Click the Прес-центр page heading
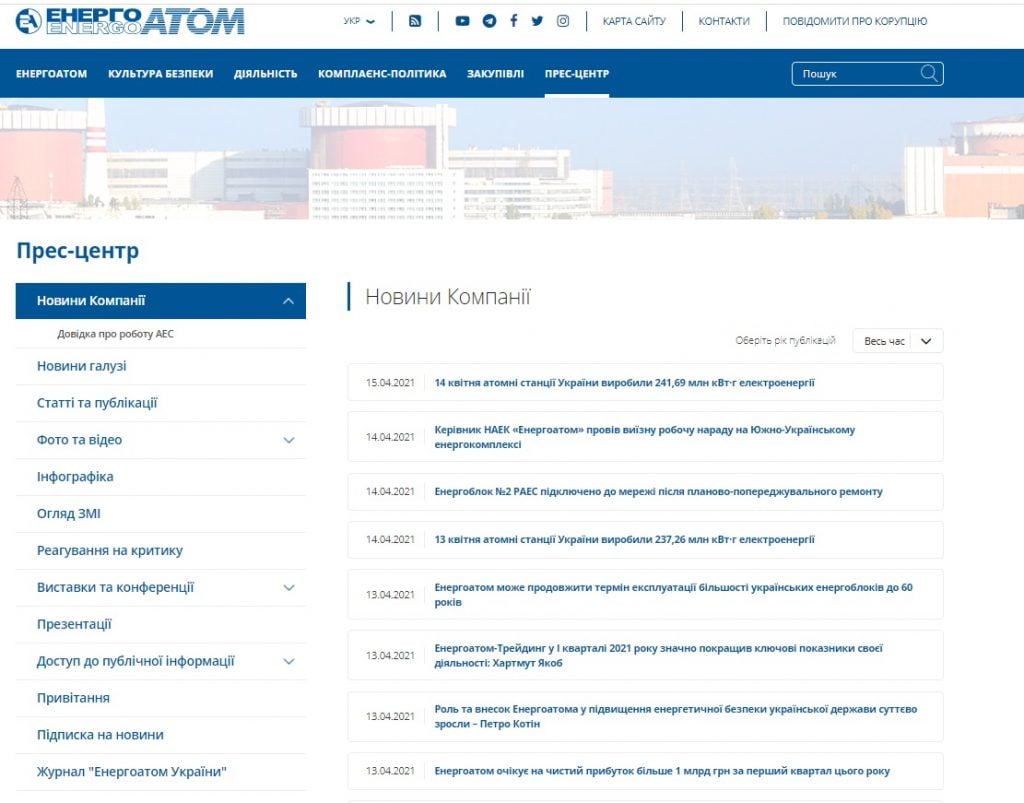1024x803 pixels. point(78,251)
